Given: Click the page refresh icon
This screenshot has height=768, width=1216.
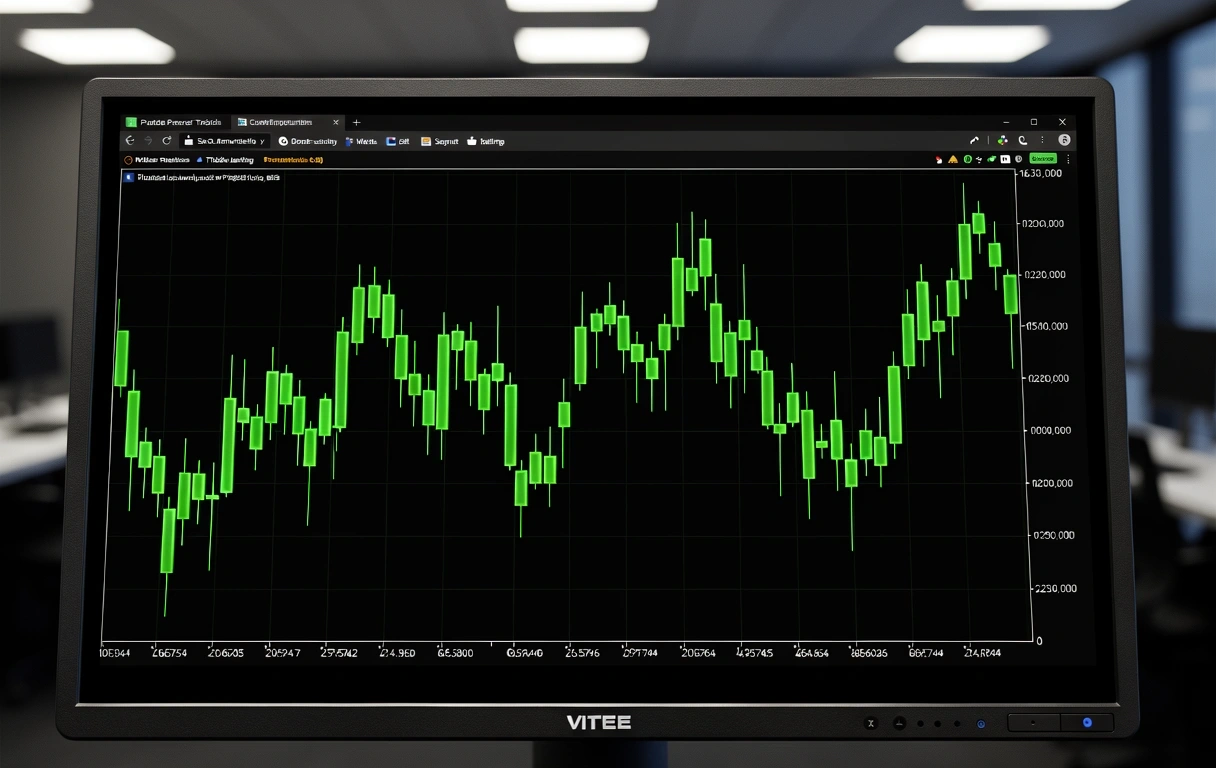Looking at the screenshot, I should tap(167, 140).
